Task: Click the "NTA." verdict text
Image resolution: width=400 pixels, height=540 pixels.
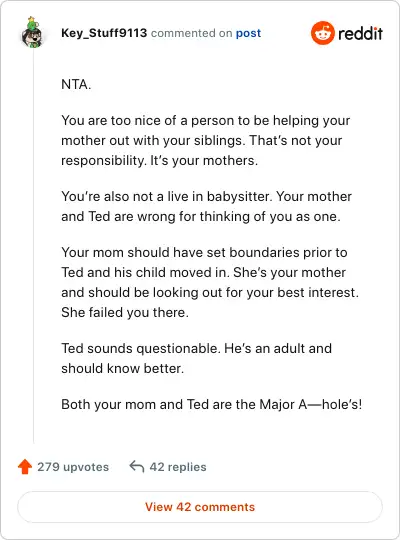Action: 76,84
